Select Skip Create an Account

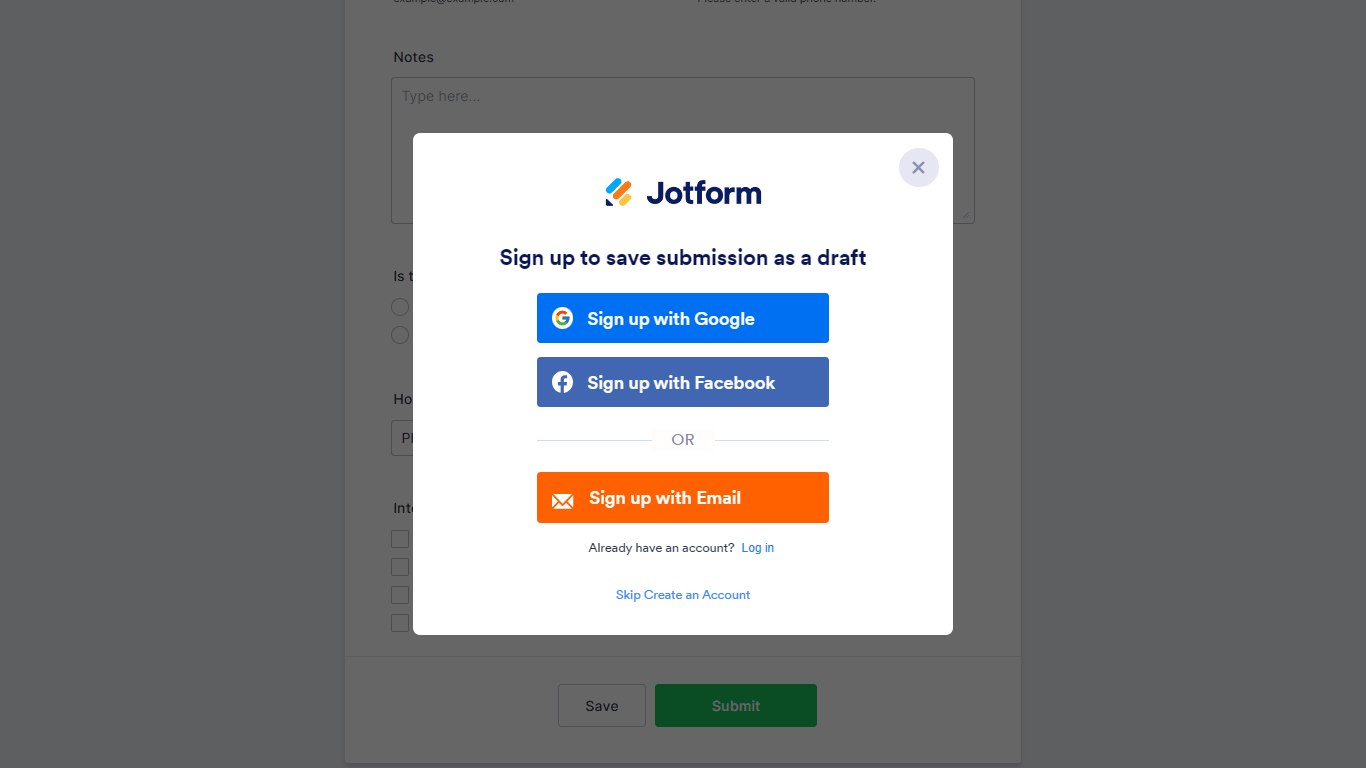(x=683, y=595)
